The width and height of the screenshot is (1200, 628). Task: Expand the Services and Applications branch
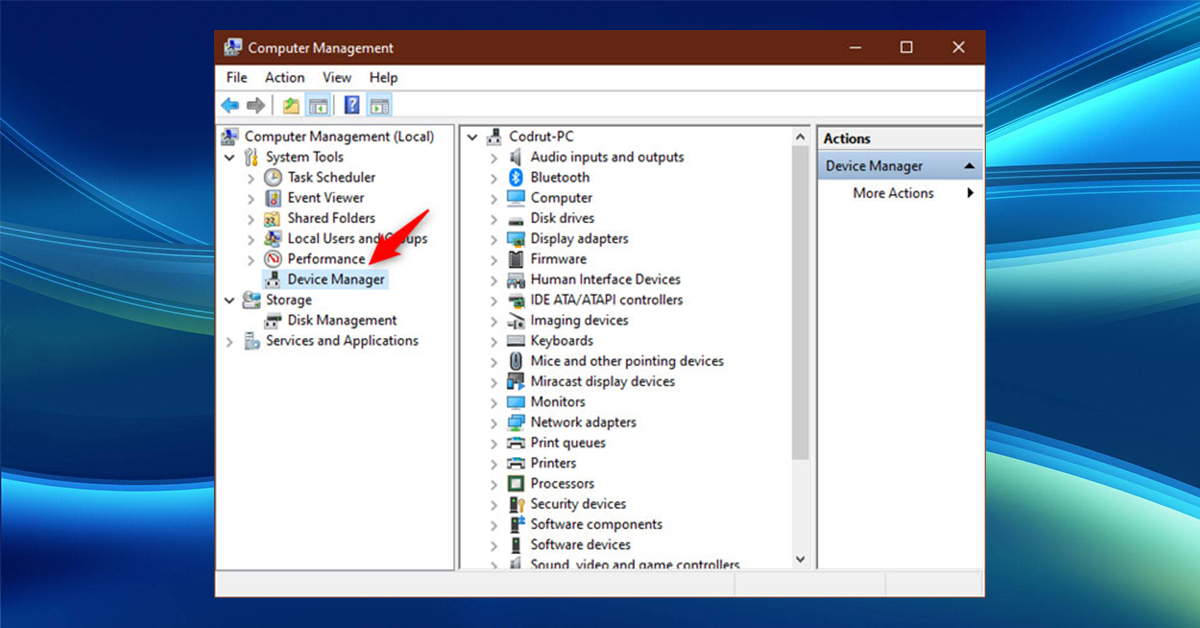[x=230, y=340]
